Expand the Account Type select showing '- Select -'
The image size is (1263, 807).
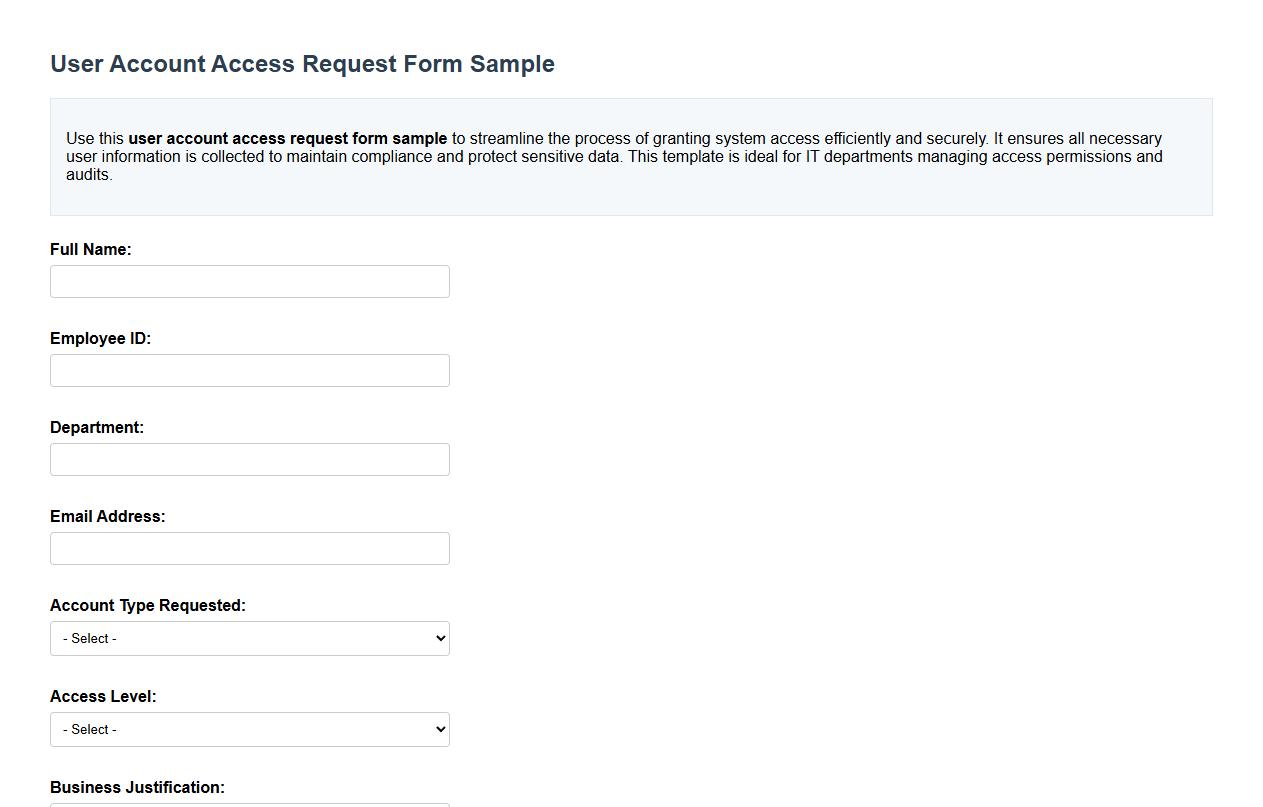(249, 638)
